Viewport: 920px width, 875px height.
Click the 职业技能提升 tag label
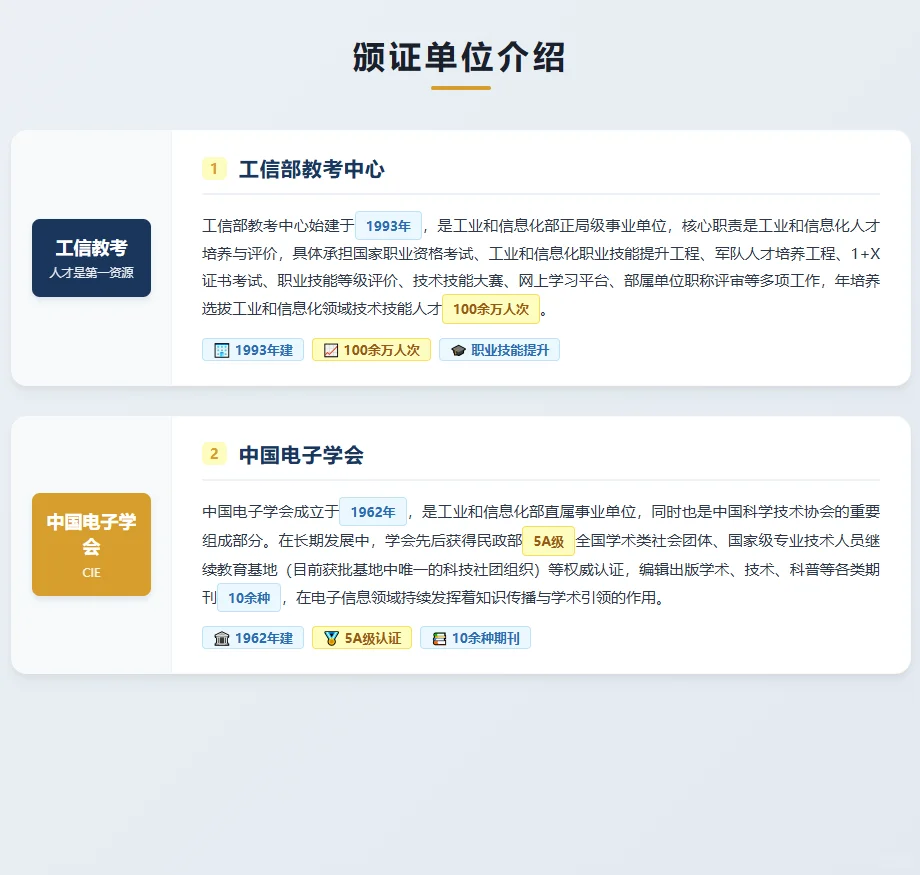(510, 350)
